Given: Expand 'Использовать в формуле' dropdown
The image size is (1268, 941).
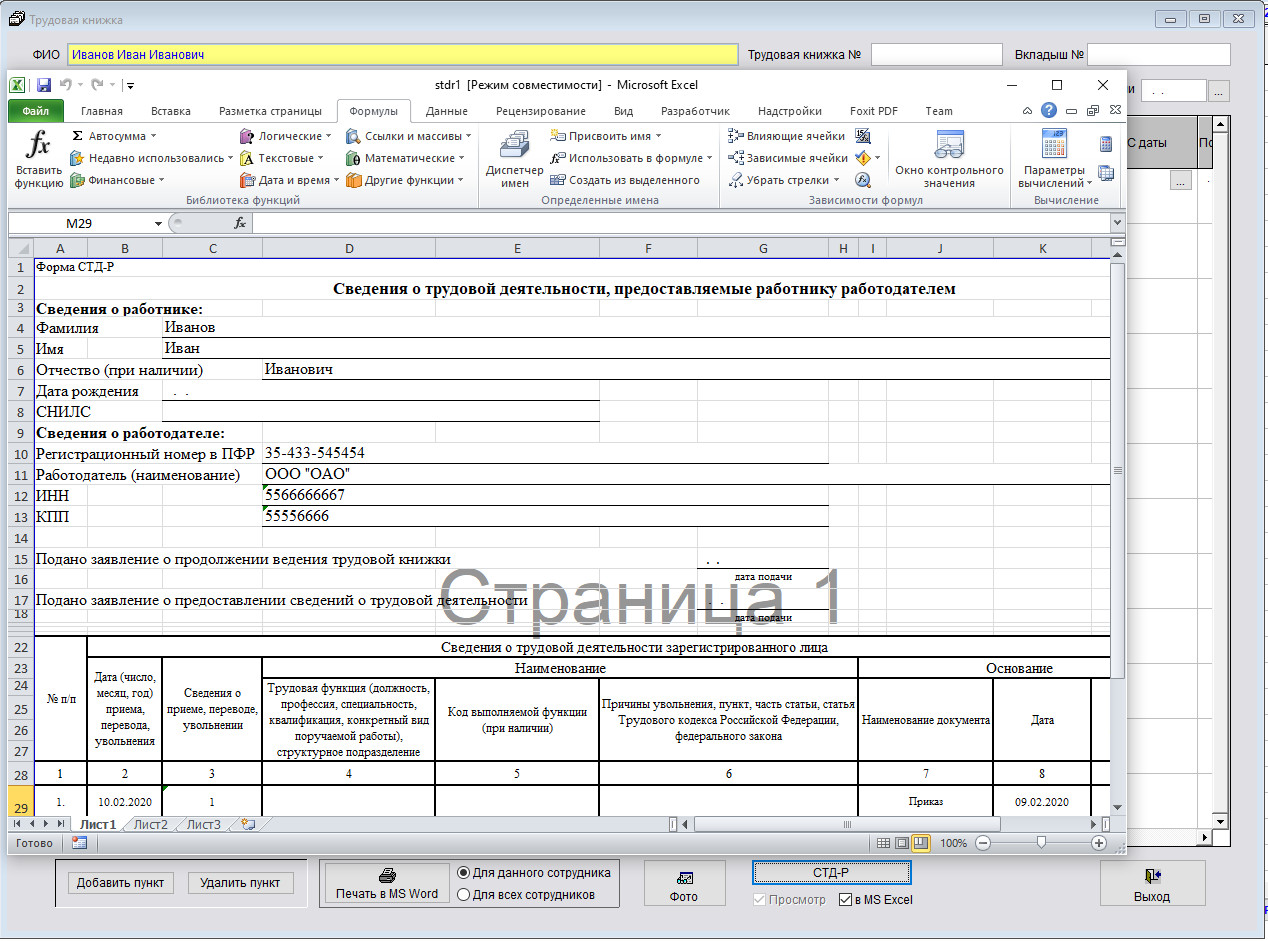Looking at the screenshot, I should (x=709, y=158).
